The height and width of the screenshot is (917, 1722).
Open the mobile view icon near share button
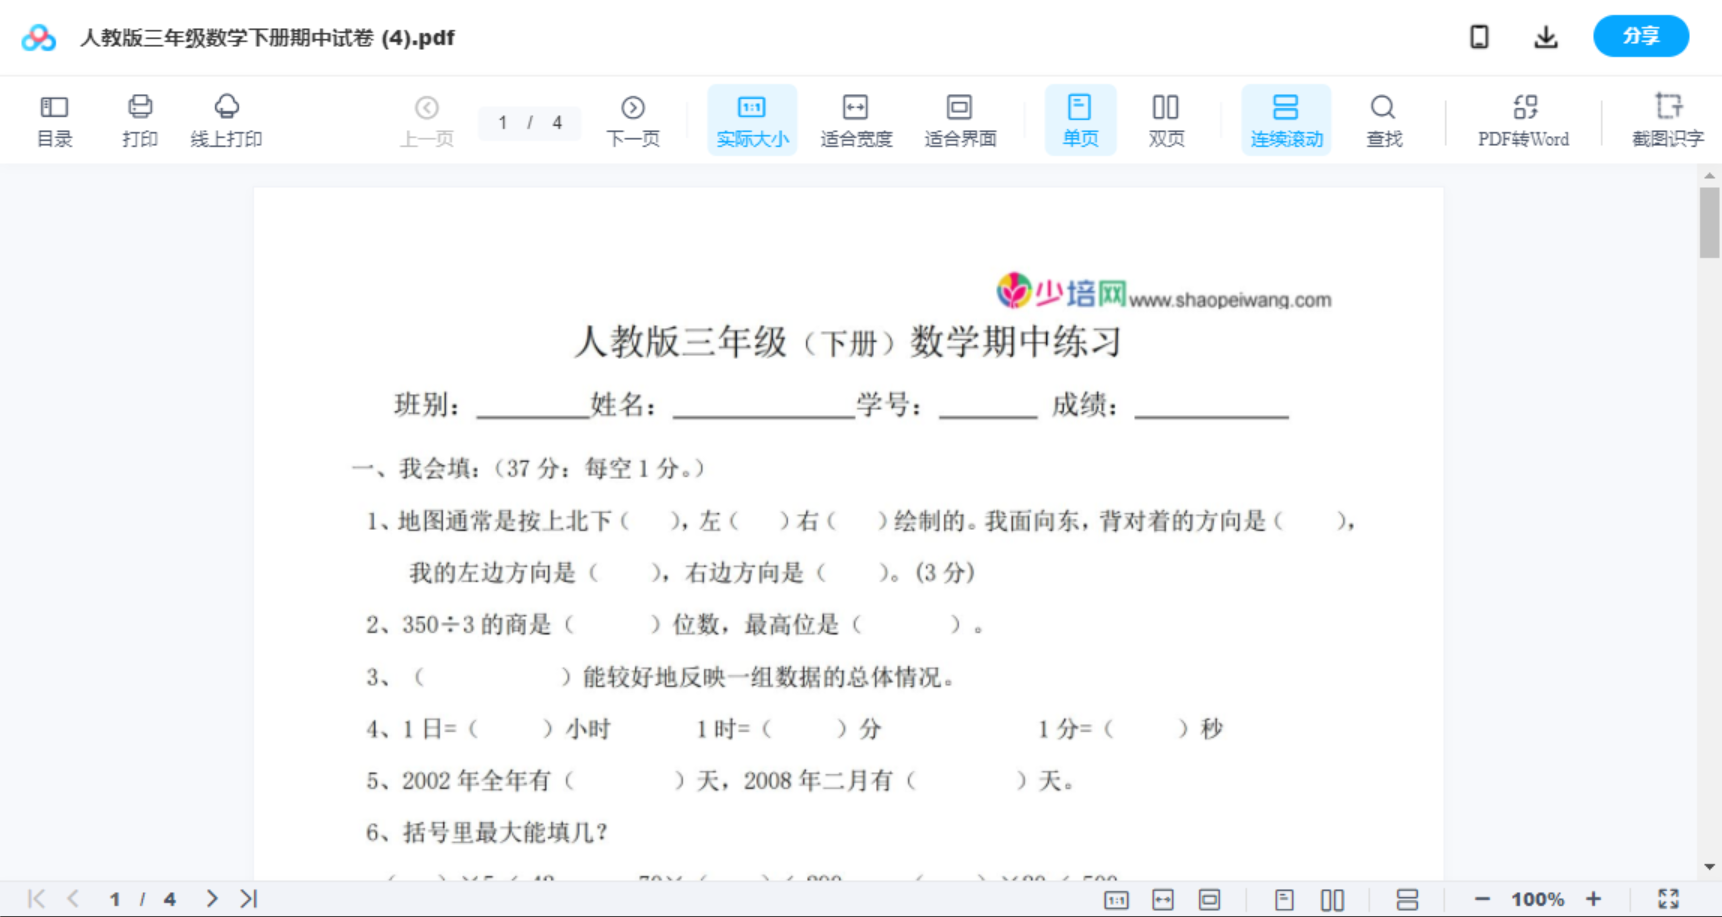coord(1479,36)
